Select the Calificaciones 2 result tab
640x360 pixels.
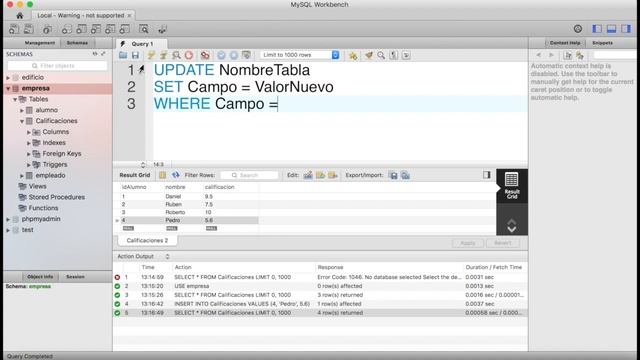pos(147,240)
